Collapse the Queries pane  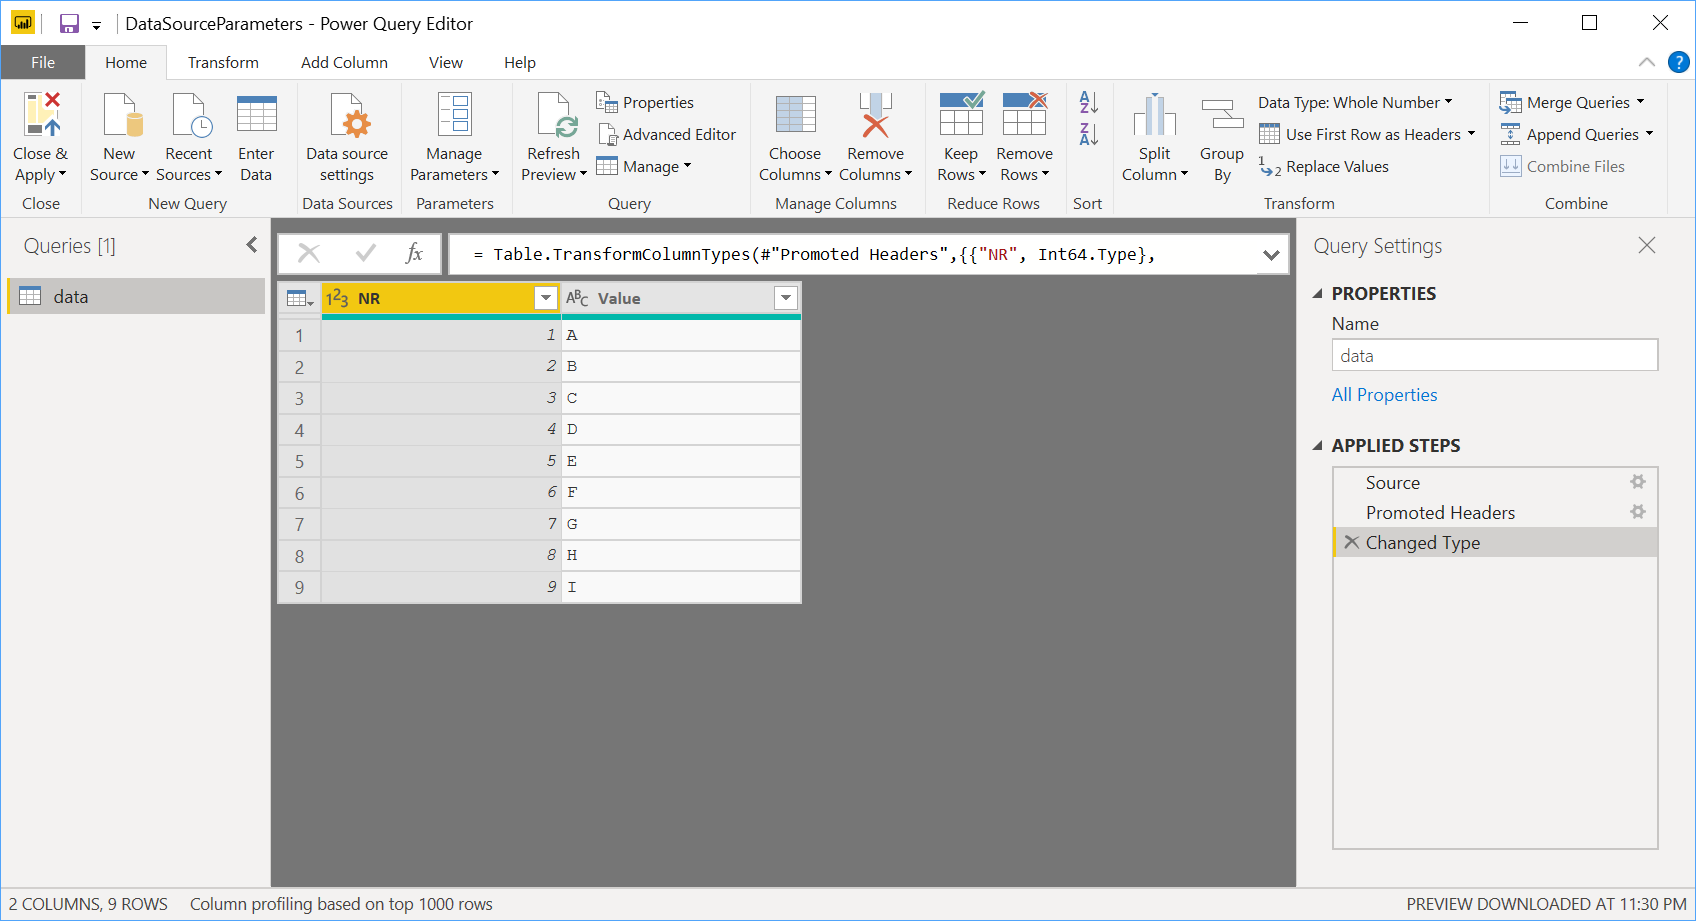tap(252, 245)
